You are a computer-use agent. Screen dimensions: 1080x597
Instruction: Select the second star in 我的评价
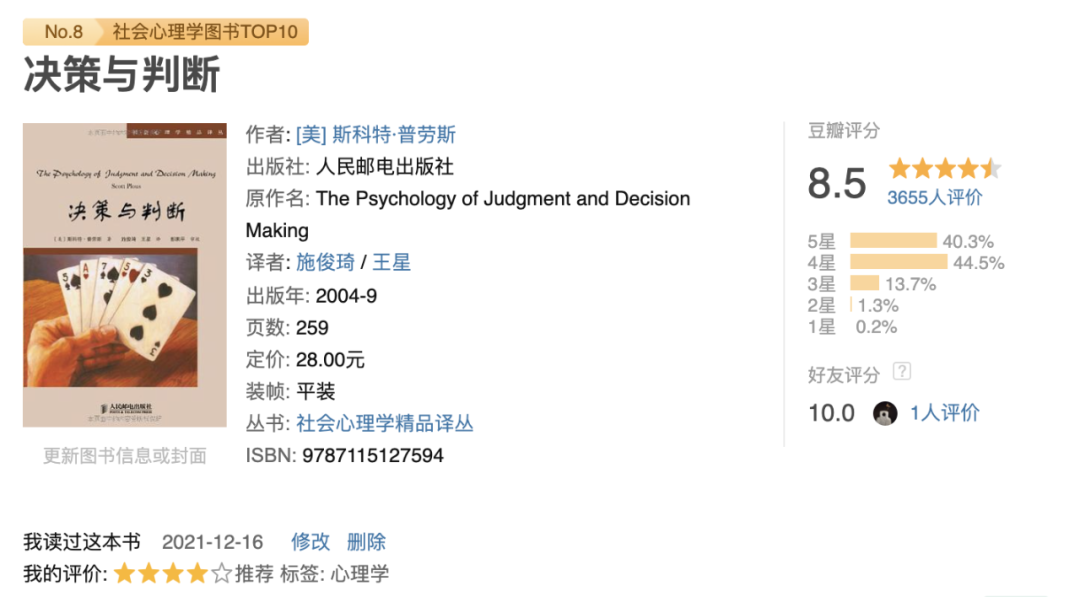149,573
